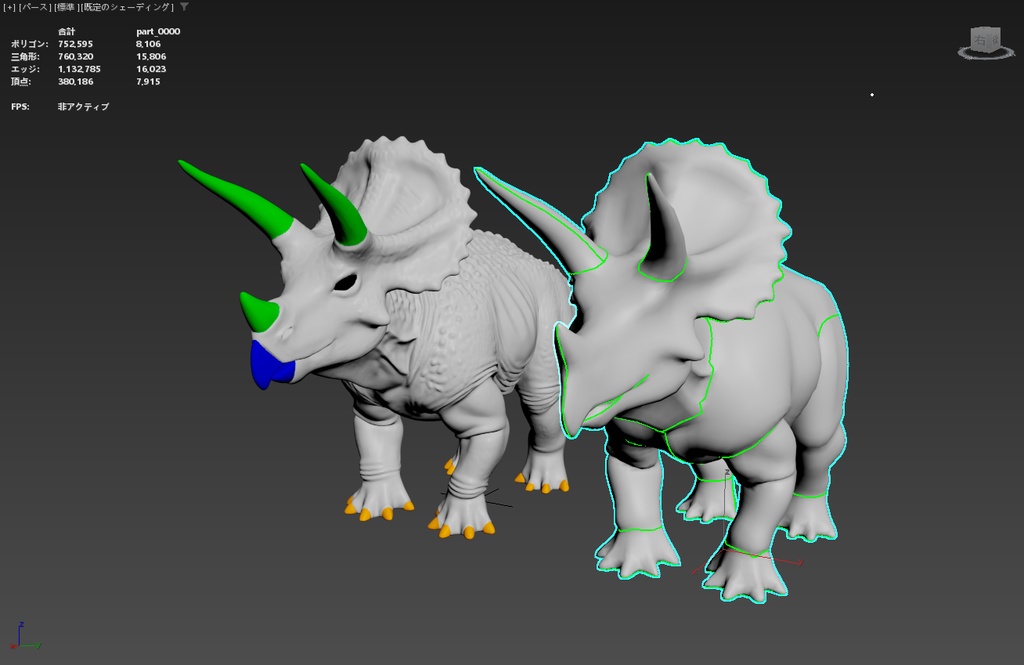This screenshot has width=1024, height=665.
Task: Click the パース viewport label menu item
Action: [33, 6]
